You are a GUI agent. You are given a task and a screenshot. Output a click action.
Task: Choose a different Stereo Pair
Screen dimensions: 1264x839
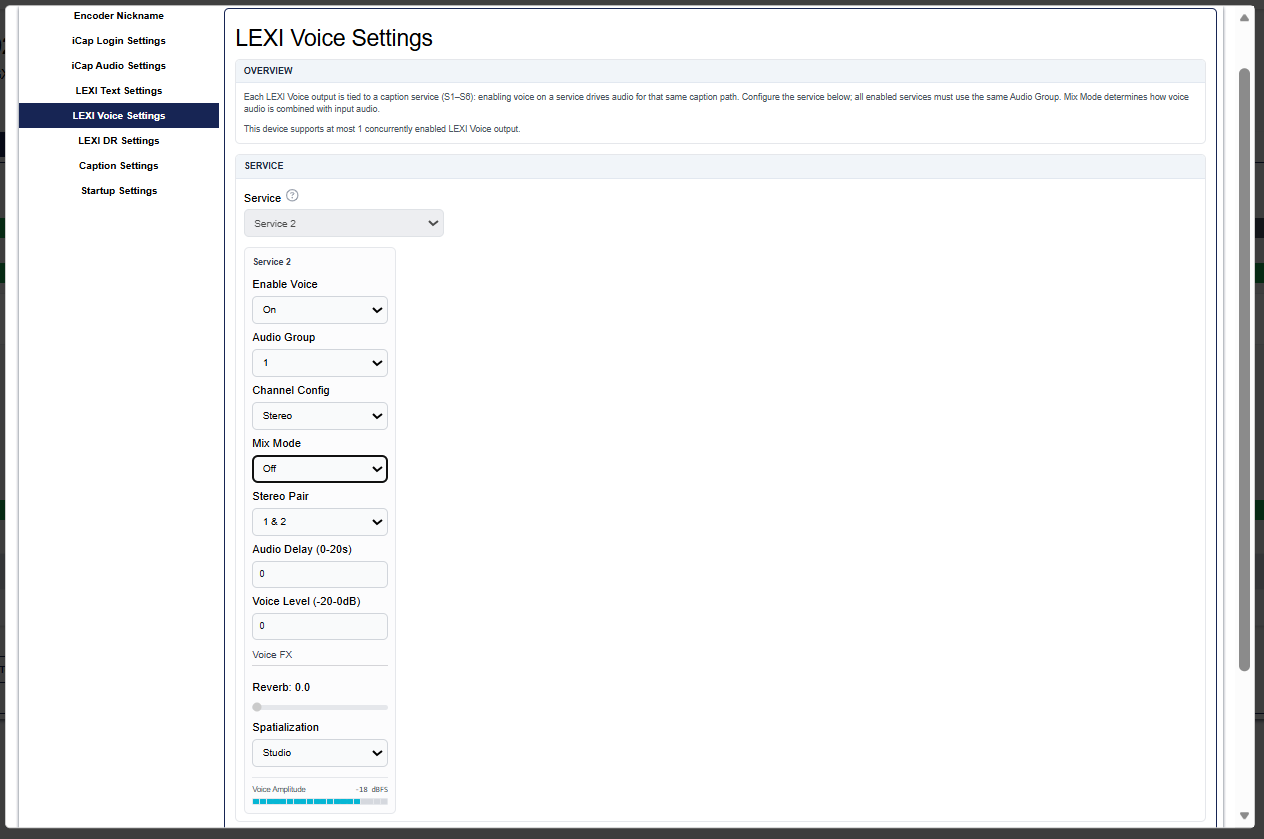coord(320,522)
